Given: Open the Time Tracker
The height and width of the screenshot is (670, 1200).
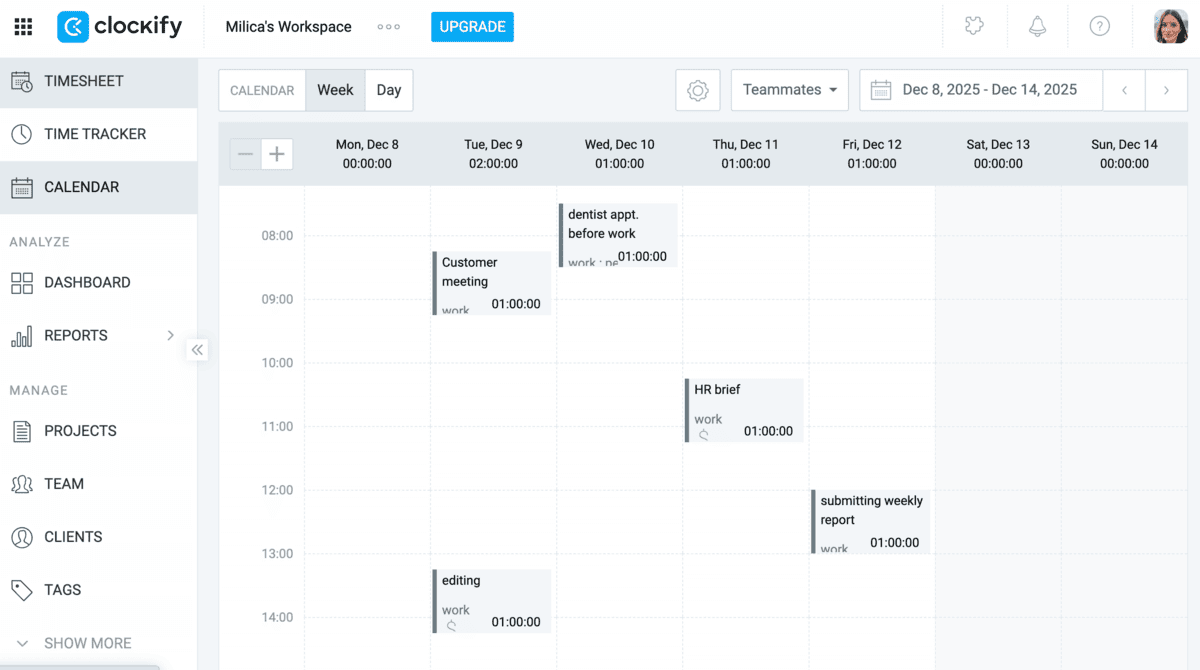Looking at the screenshot, I should 94,134.
